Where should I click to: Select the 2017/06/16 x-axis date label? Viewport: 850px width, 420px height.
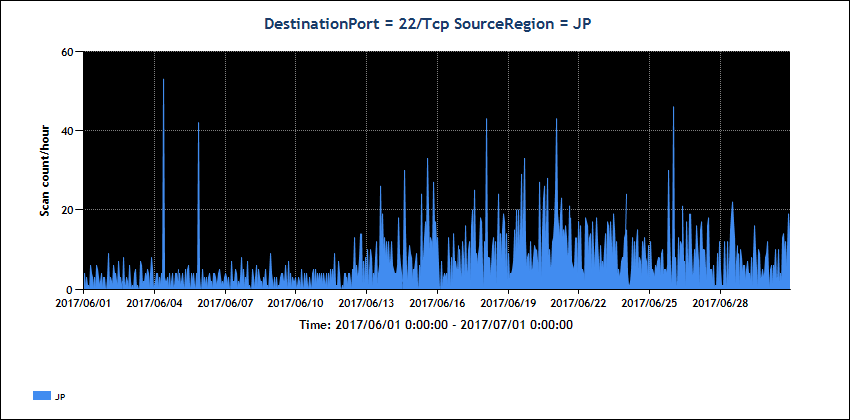[x=437, y=303]
